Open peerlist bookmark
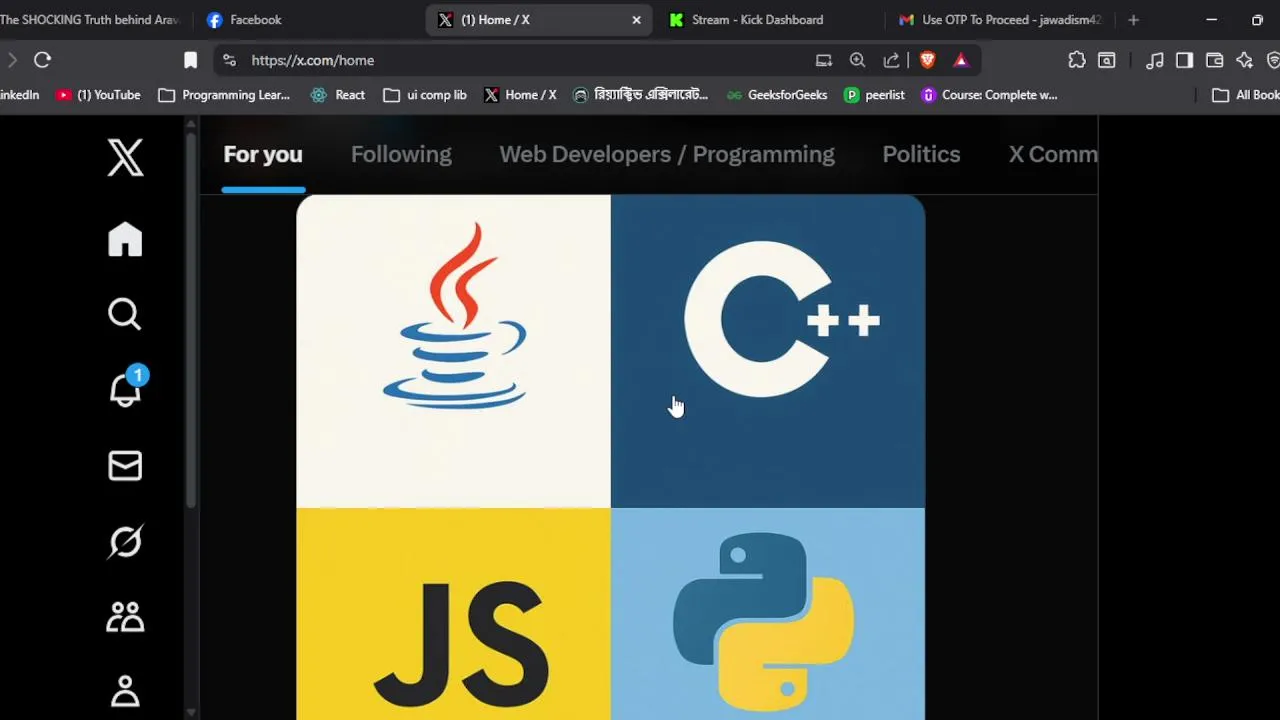The image size is (1280, 720). 875,95
